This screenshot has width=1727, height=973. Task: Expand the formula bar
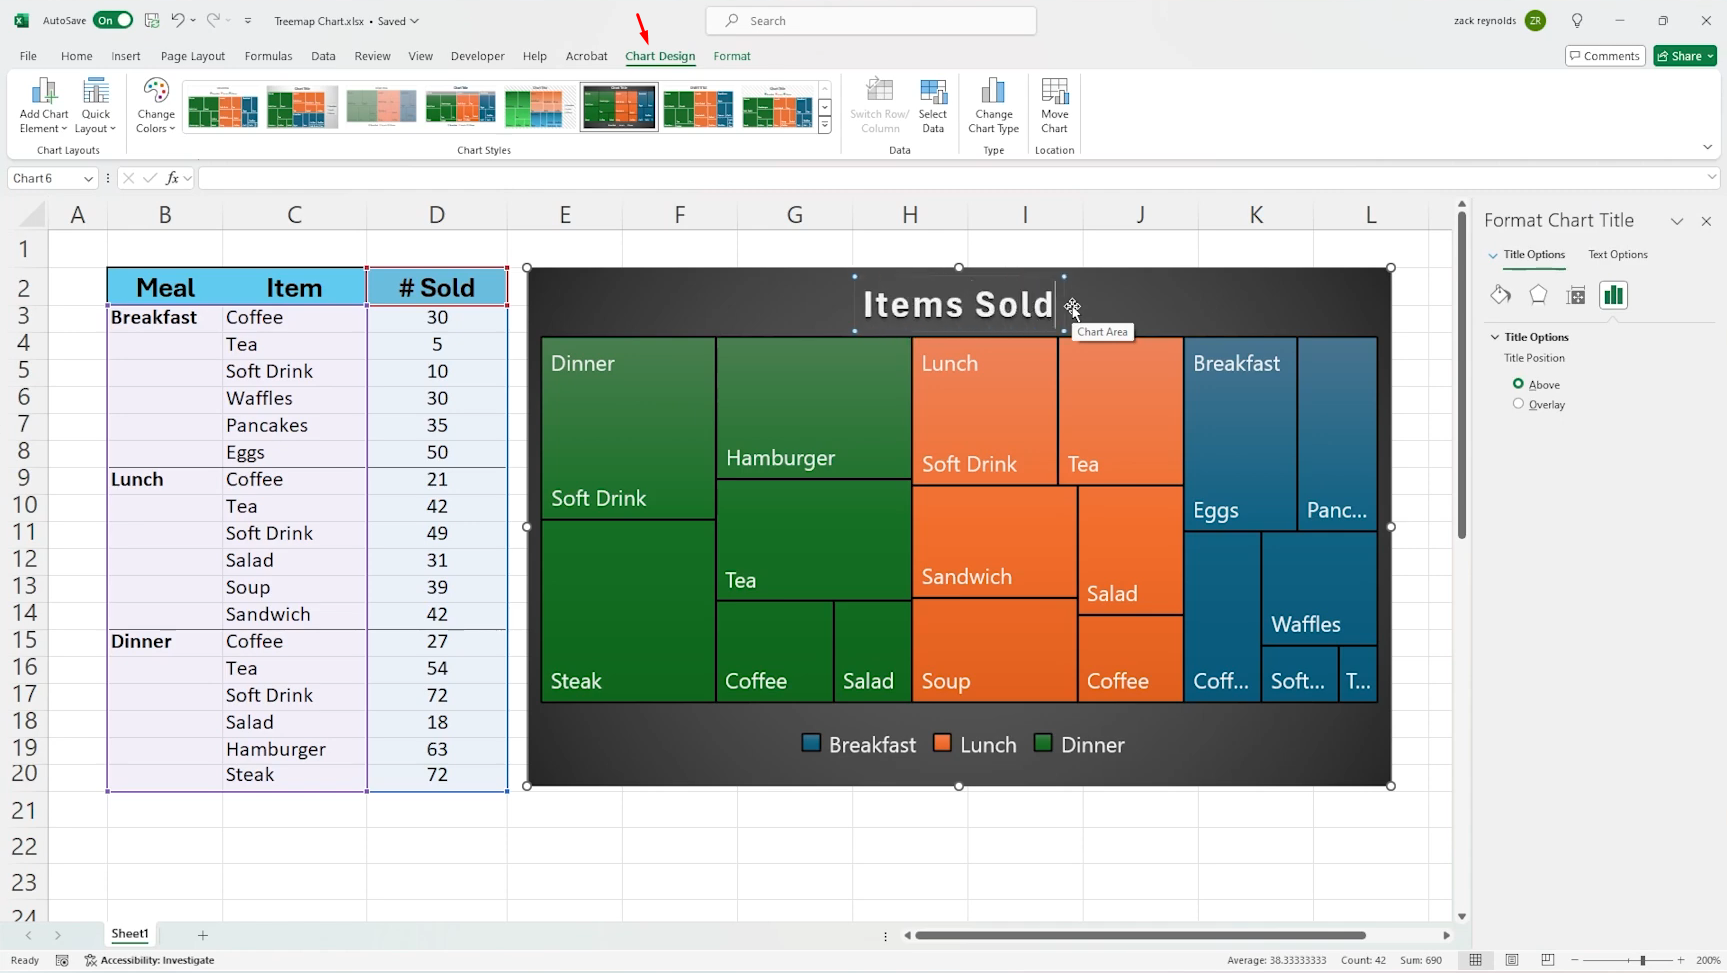click(x=1712, y=177)
